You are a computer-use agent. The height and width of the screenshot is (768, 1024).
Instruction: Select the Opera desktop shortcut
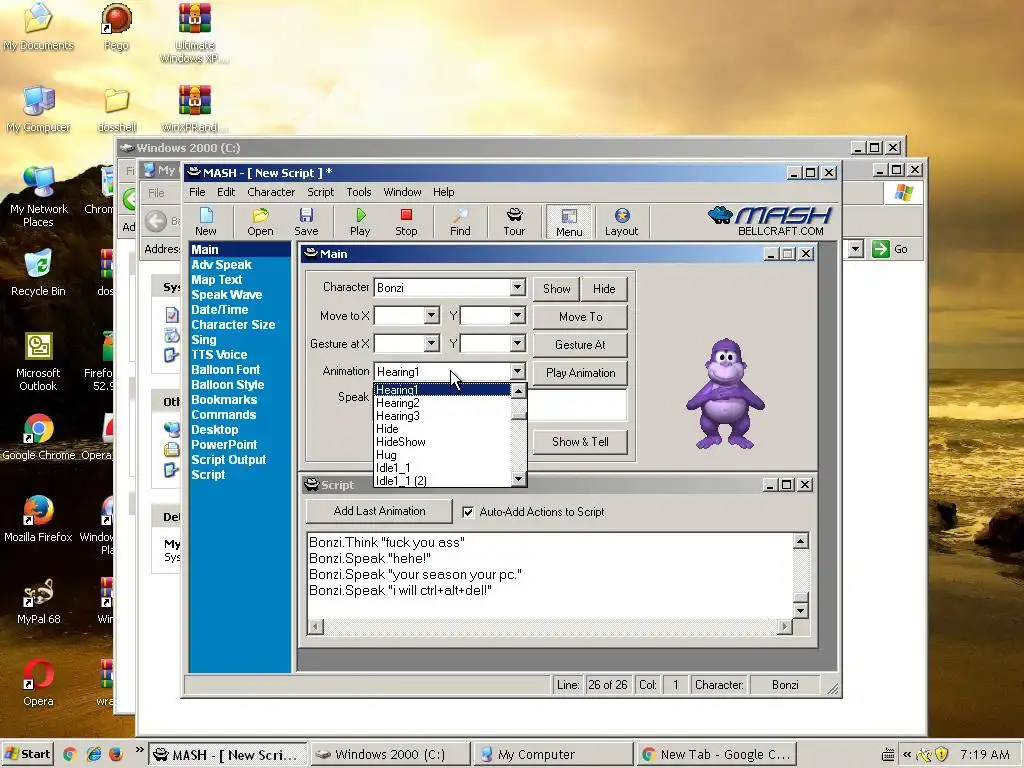38,682
